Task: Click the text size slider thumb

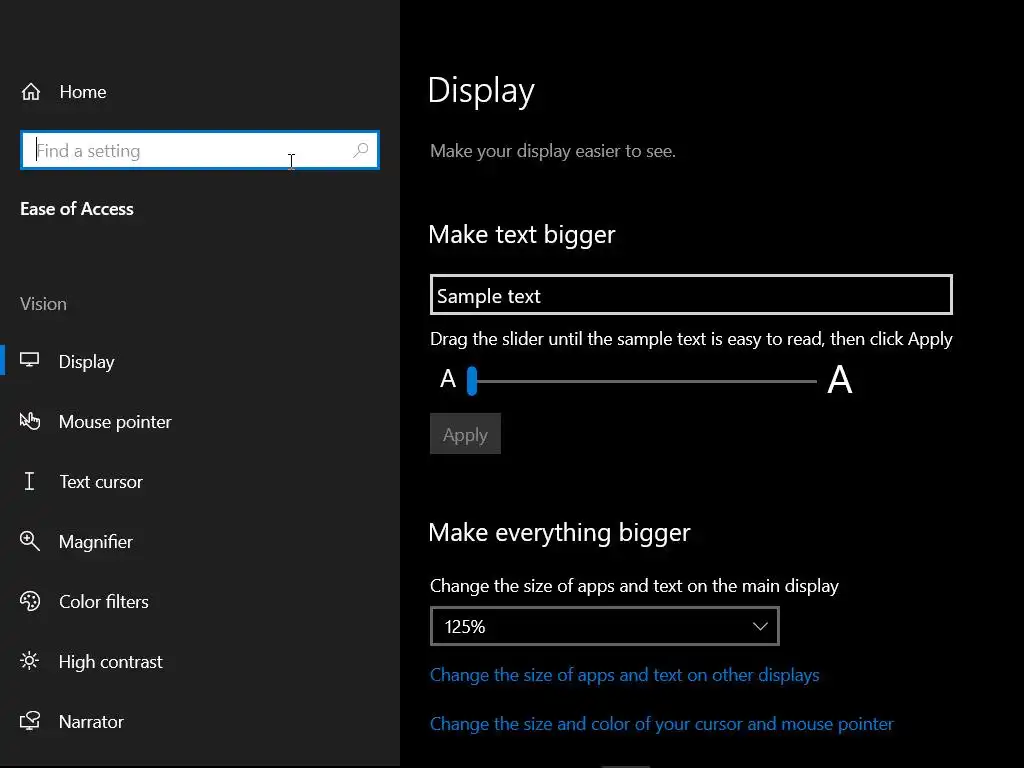Action: [x=472, y=381]
